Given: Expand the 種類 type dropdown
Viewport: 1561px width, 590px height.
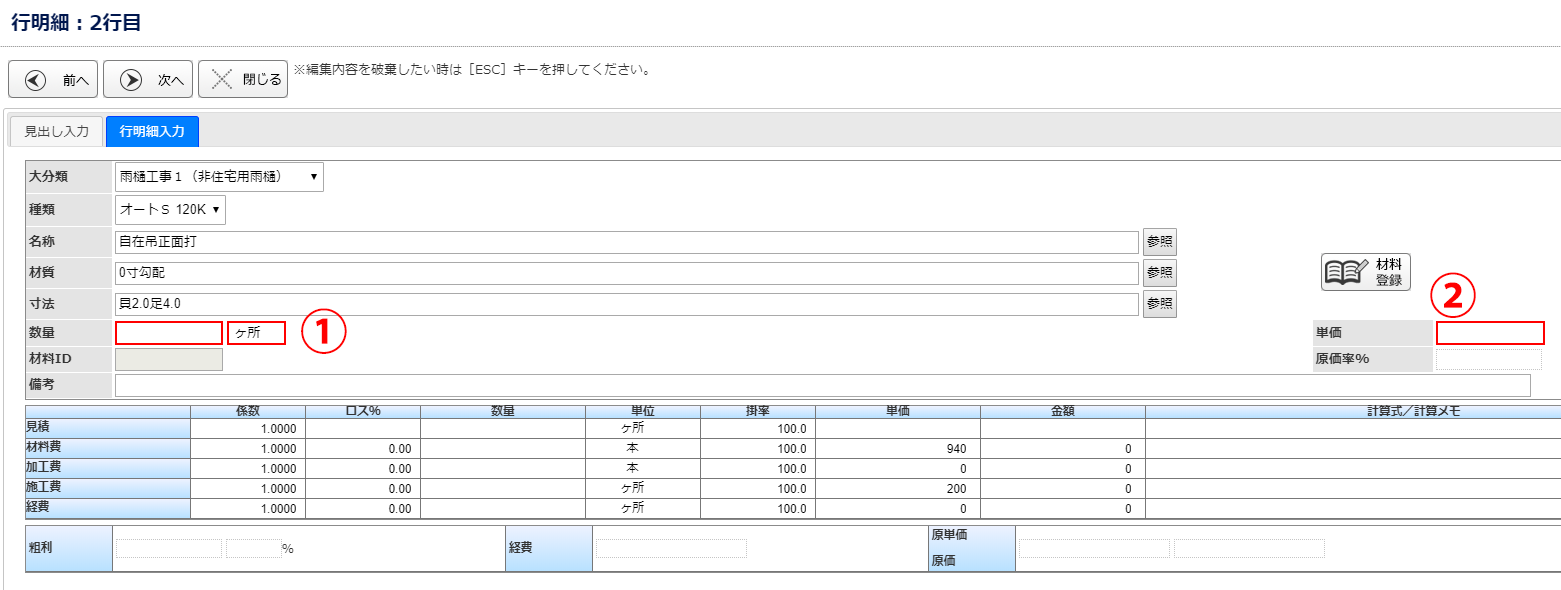Looking at the screenshot, I should point(170,210).
